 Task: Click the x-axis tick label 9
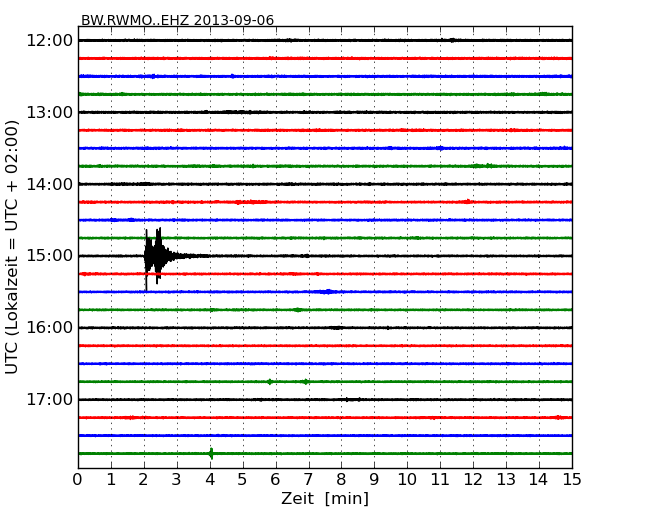point(374,480)
